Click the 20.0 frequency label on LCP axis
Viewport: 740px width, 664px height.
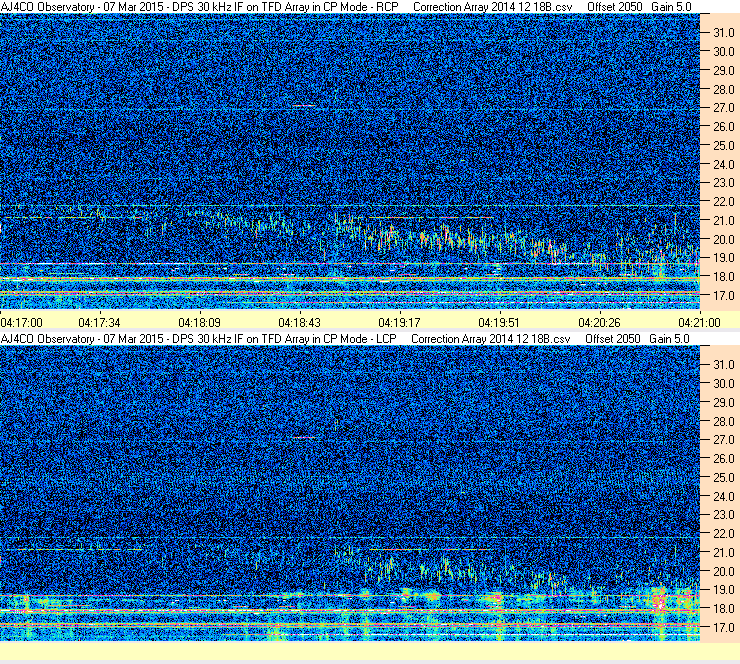tap(723, 572)
